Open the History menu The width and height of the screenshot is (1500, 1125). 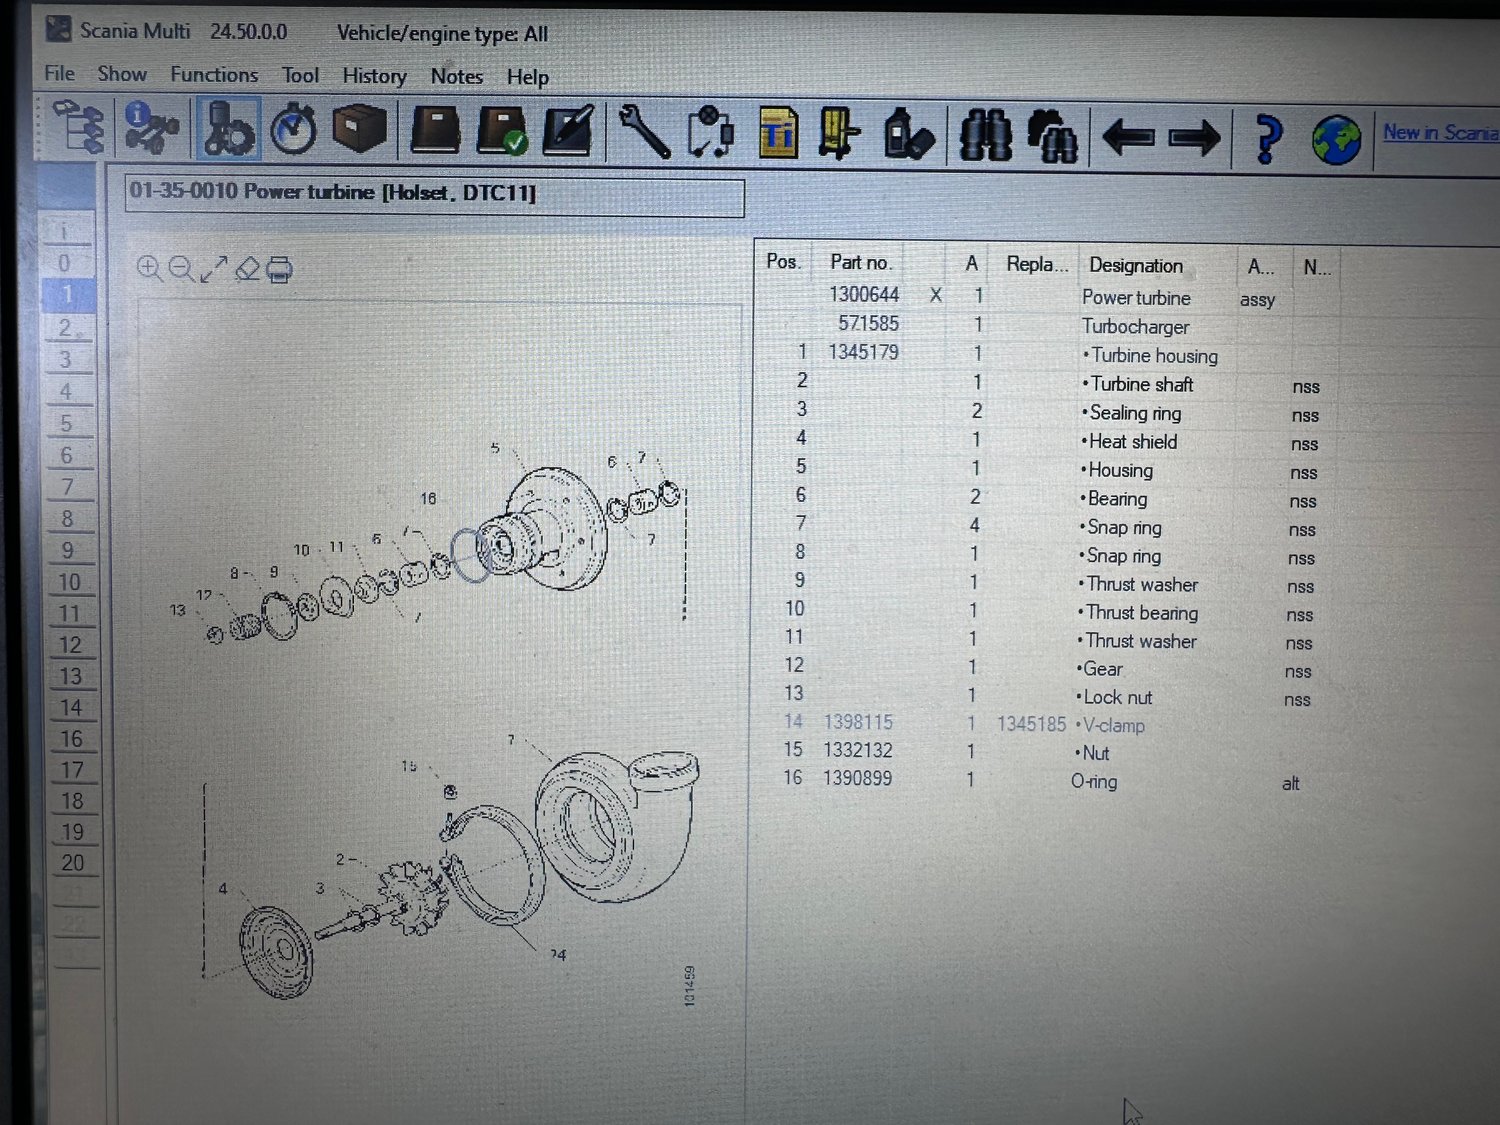(374, 76)
